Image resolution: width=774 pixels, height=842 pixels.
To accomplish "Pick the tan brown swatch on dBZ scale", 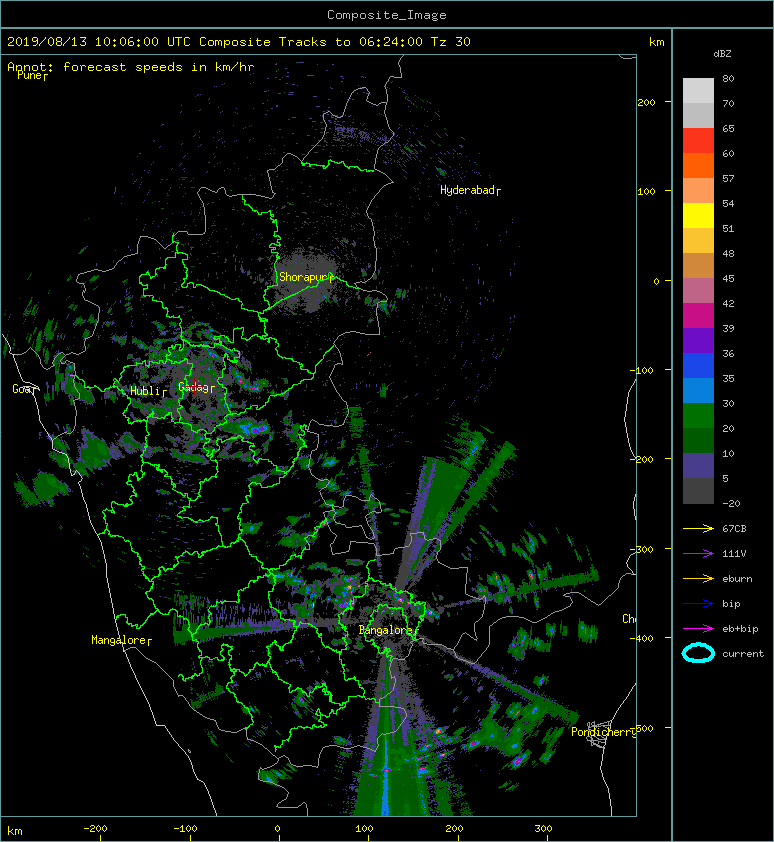I will 698,265.
